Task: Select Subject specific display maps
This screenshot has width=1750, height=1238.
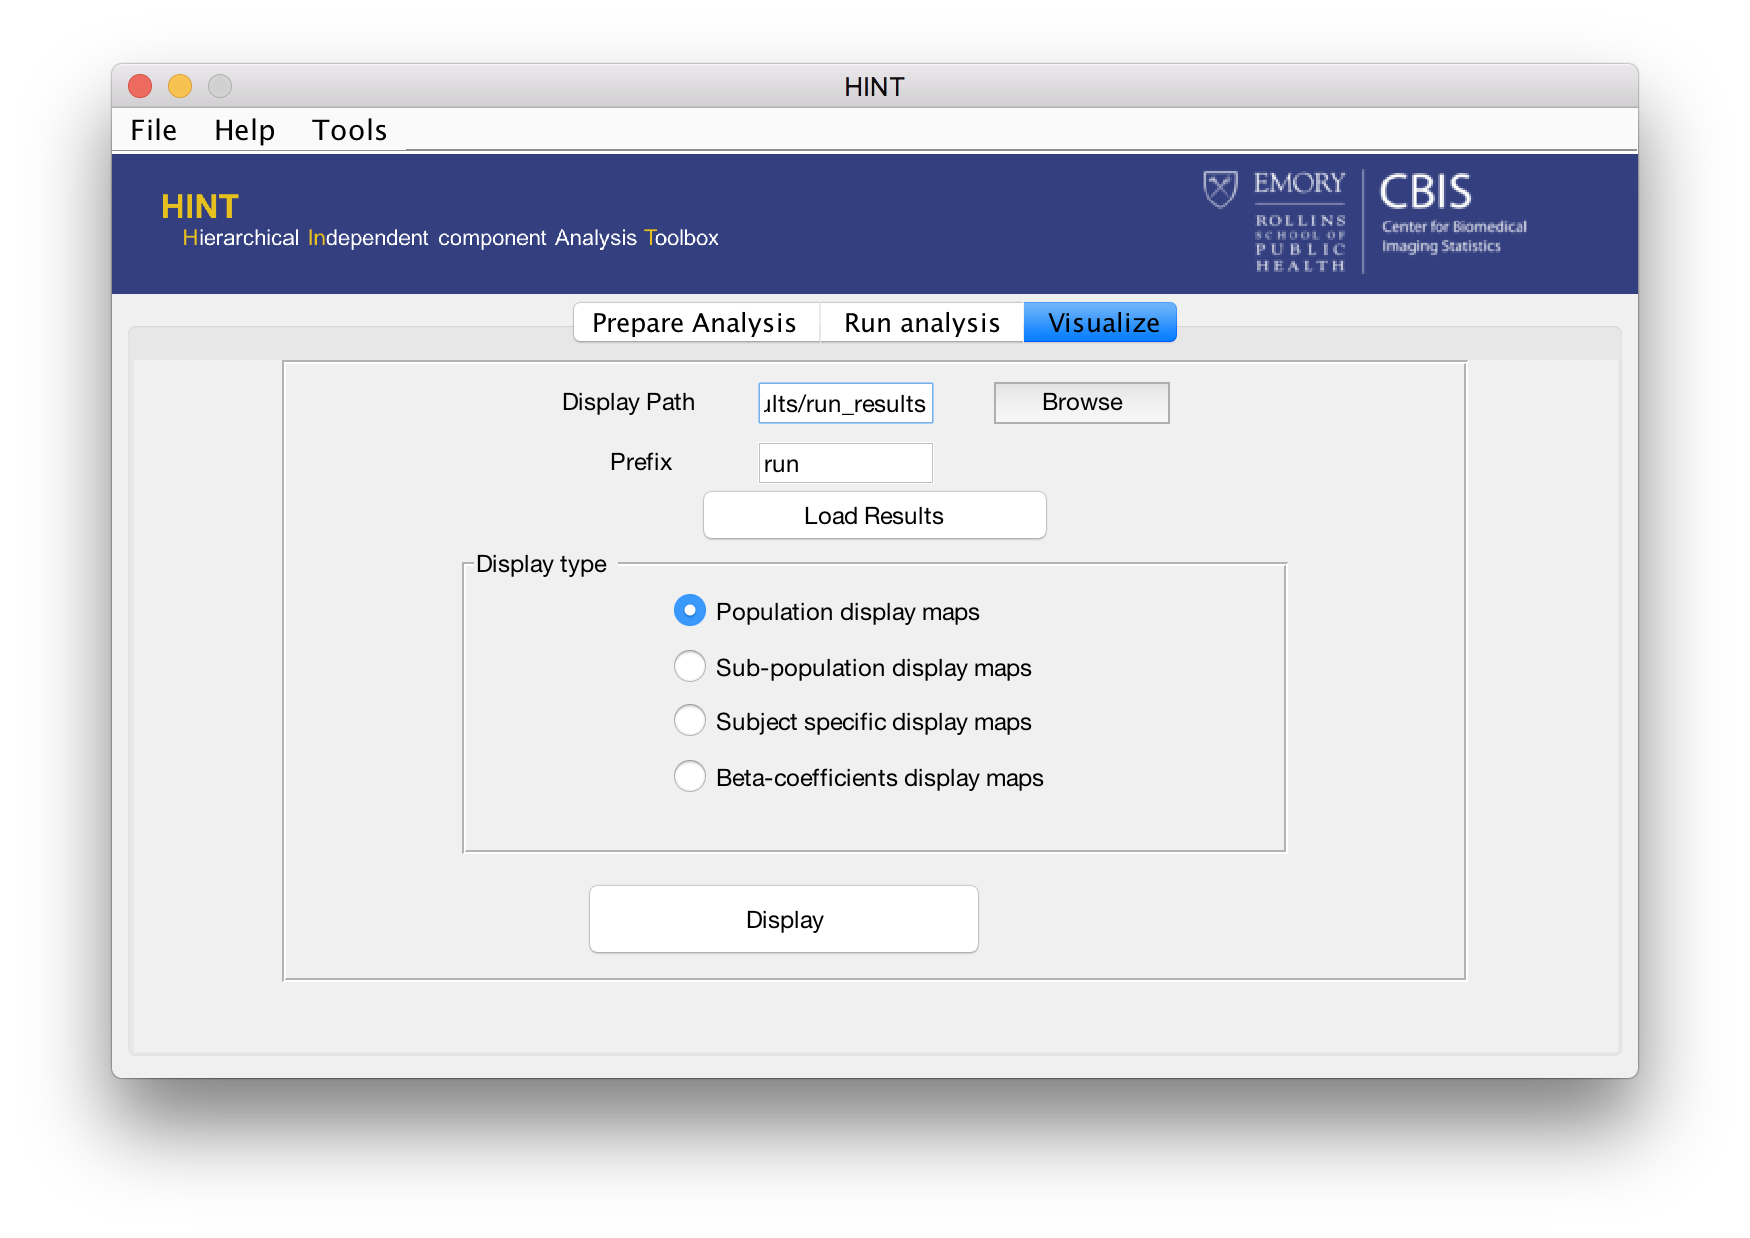Action: [x=690, y=721]
